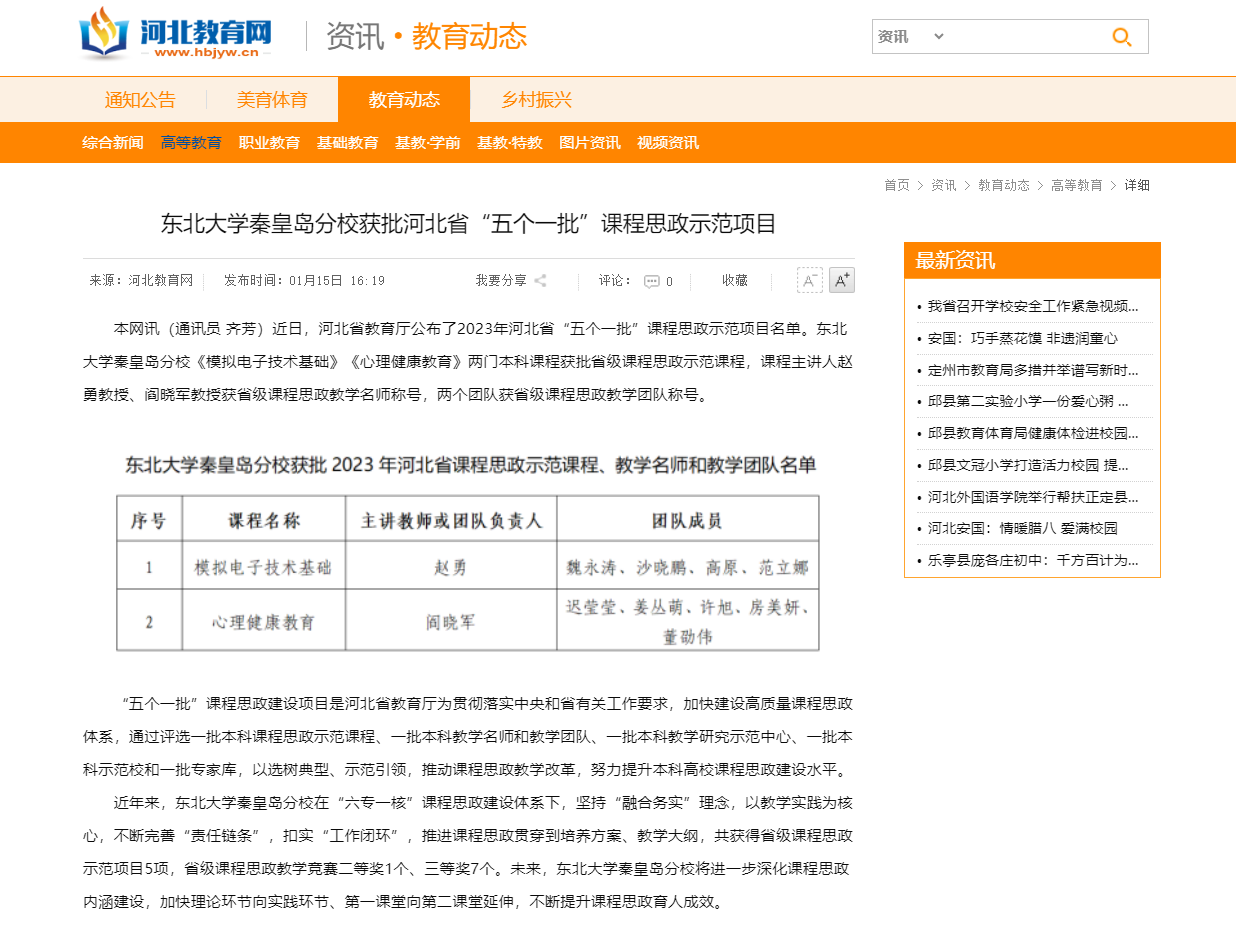This screenshot has height=935, width=1236.
Task: Increase font size with A+ icon
Action: pos(842,280)
